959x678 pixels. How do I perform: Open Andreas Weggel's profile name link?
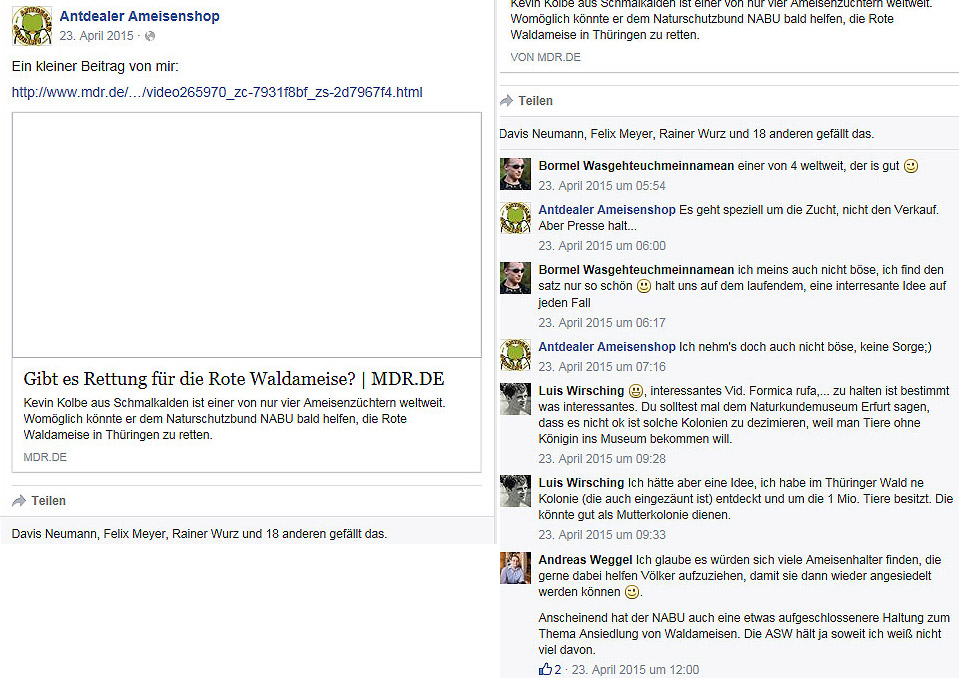[584, 560]
